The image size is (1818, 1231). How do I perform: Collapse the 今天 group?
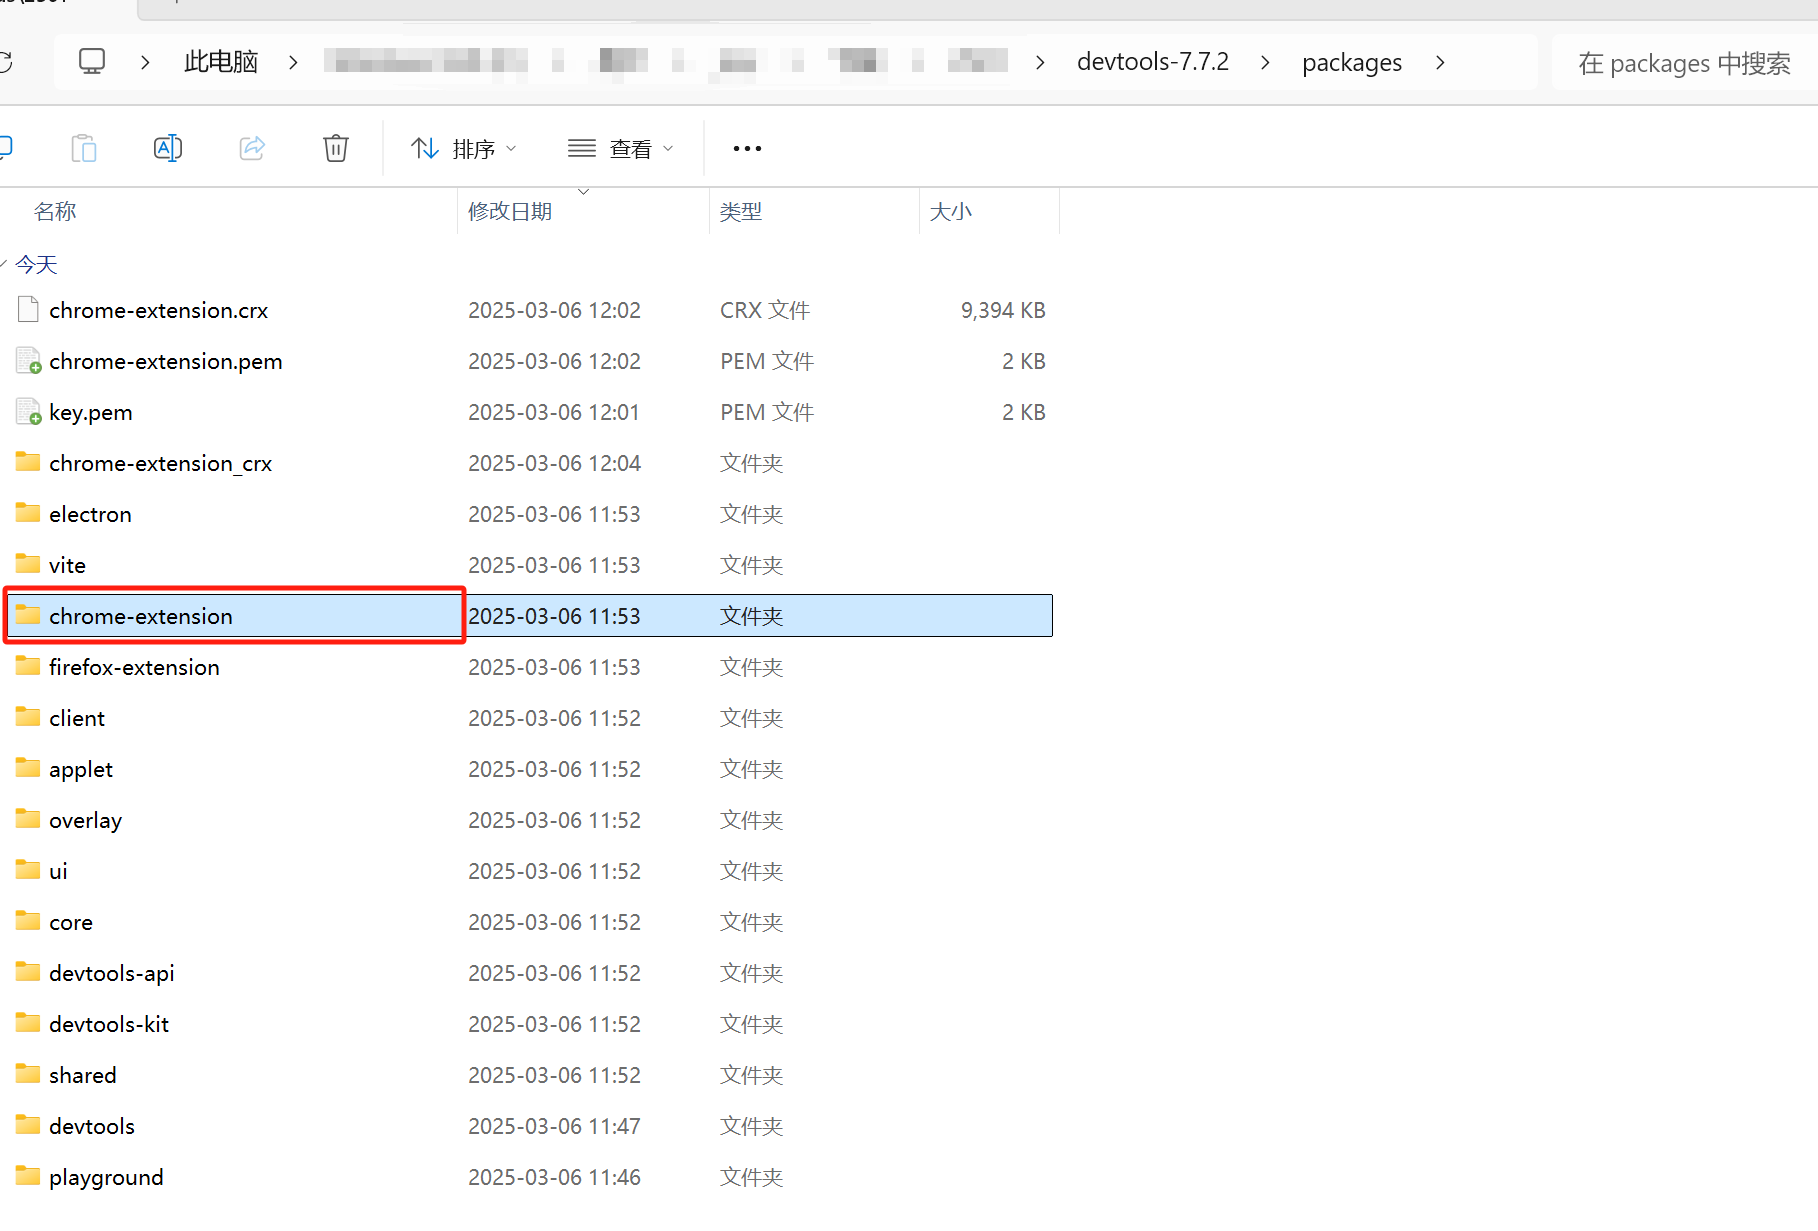tap(4, 264)
